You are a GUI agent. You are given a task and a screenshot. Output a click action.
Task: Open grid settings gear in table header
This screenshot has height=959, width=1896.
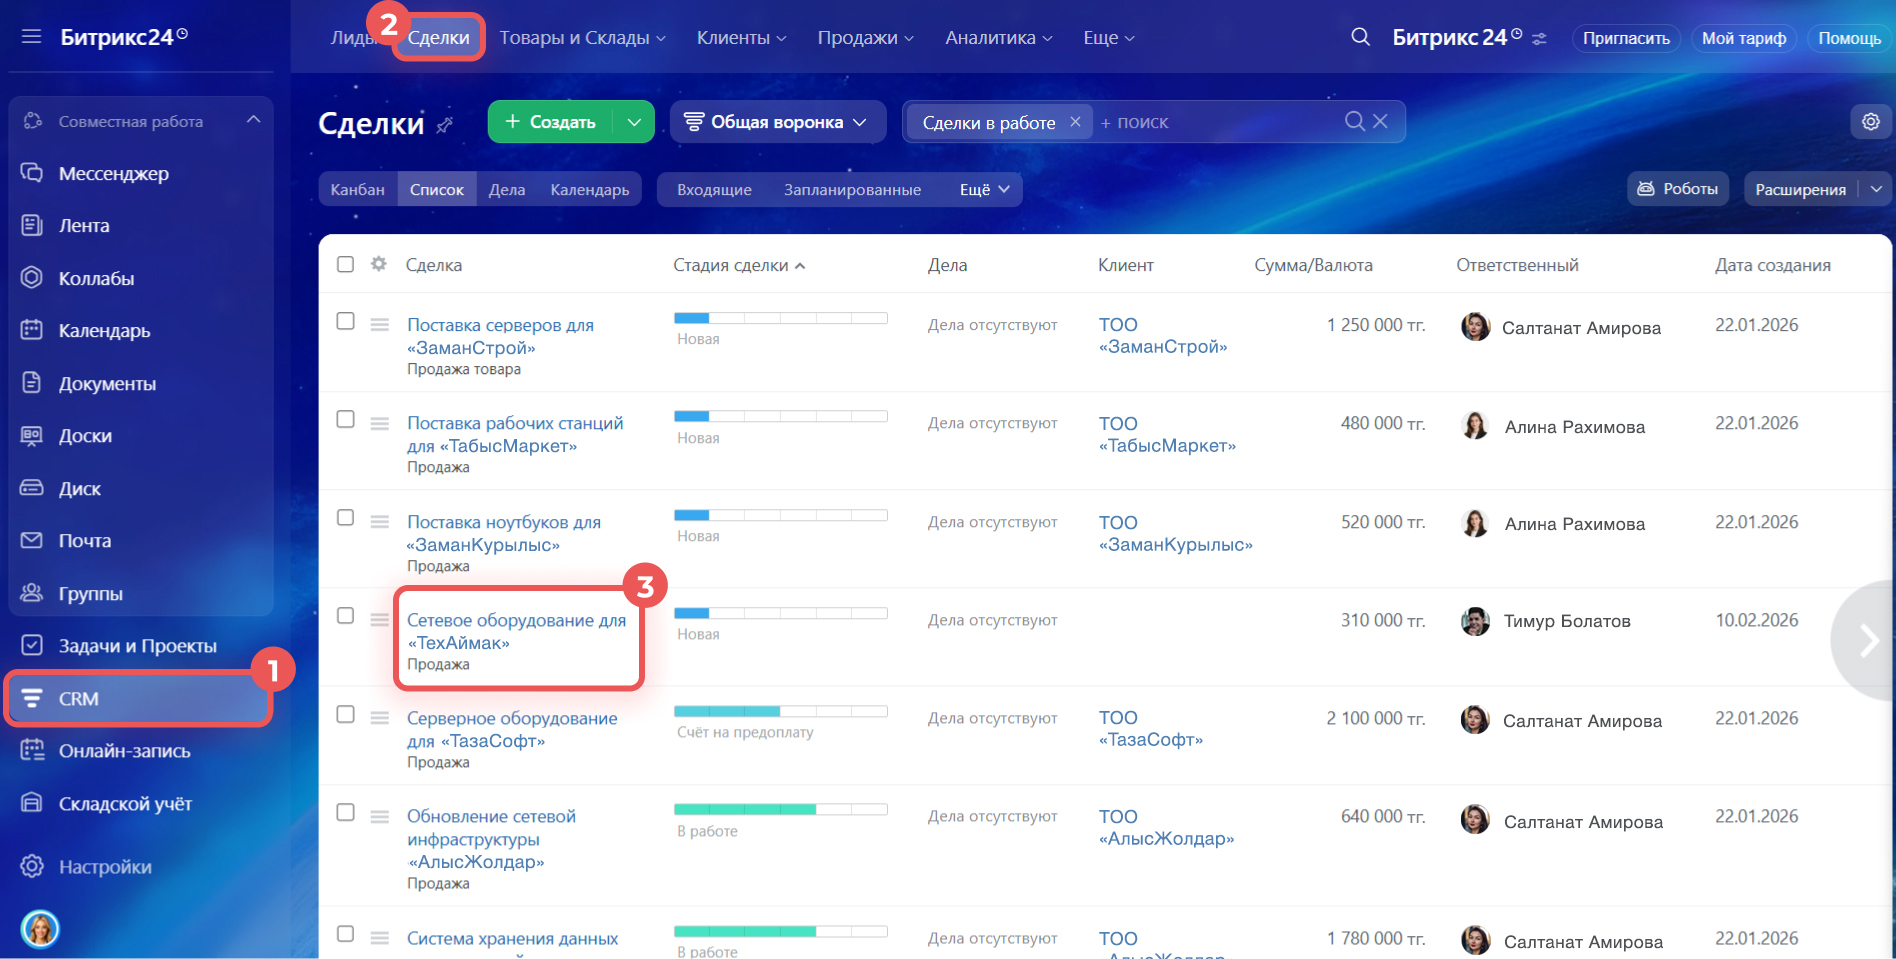click(378, 264)
